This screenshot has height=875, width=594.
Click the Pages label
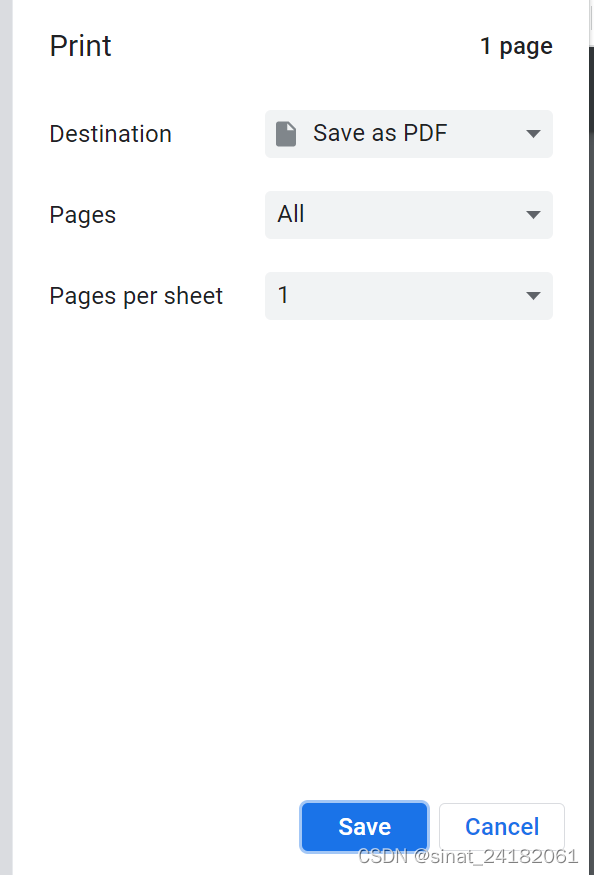[82, 214]
